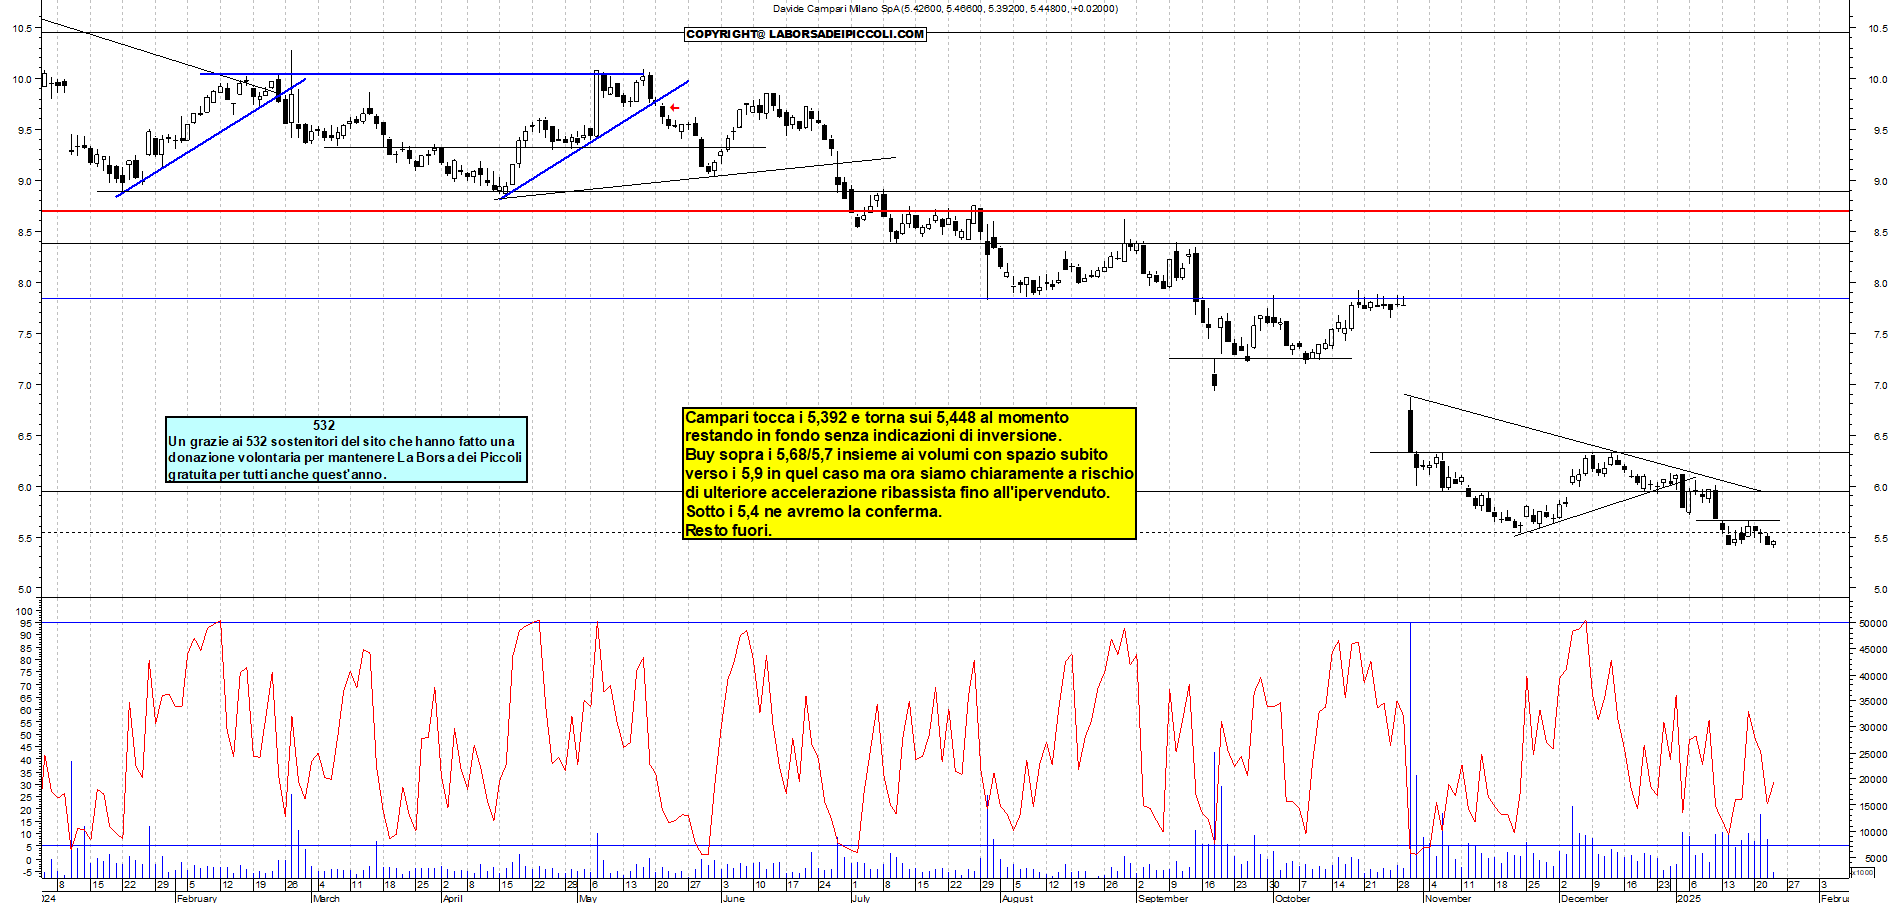The width and height of the screenshot is (1890, 903).
Task: Click the September label on the time axis
Action: [1163, 898]
